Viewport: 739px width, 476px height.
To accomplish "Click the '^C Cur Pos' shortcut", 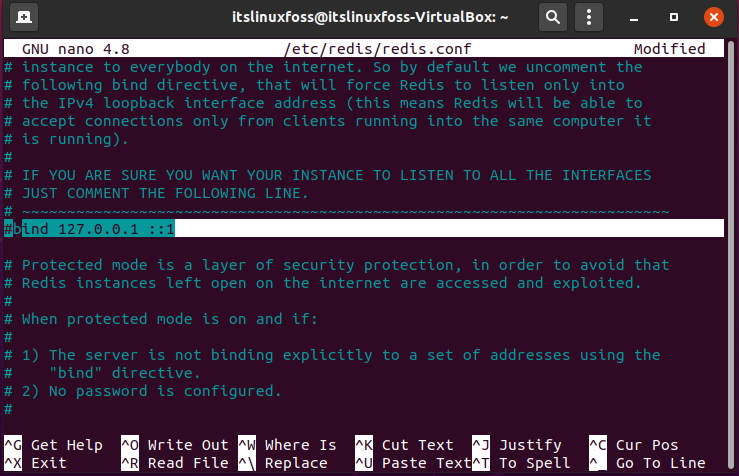I will click(633, 445).
